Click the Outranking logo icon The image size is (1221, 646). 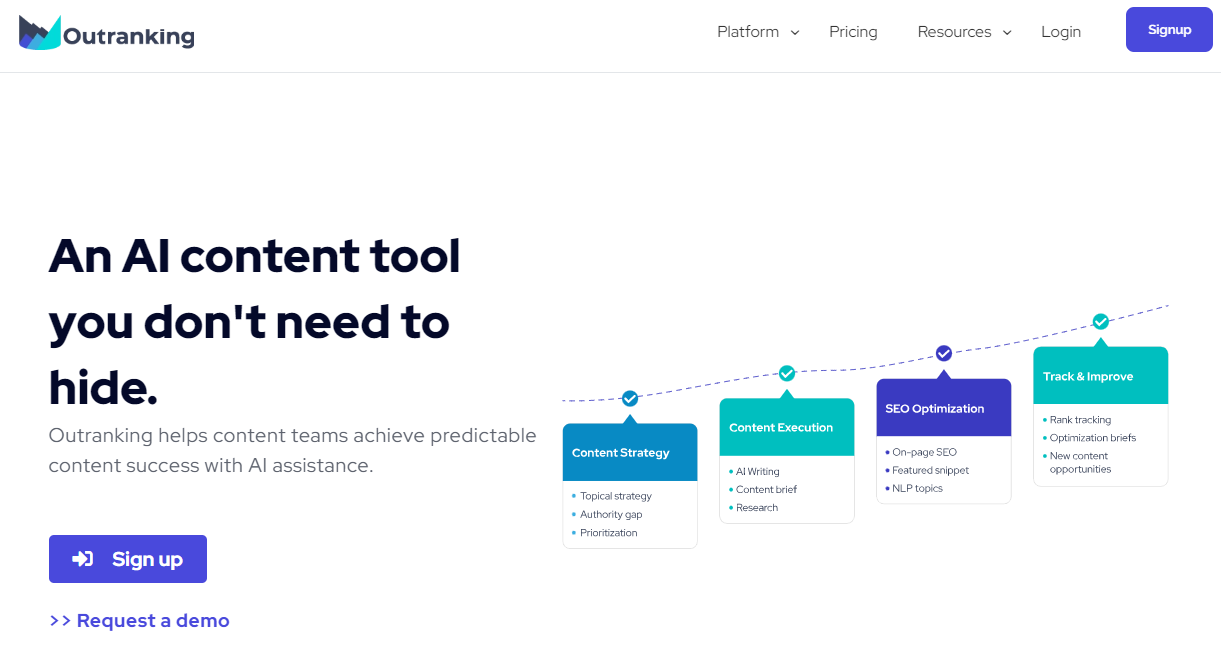pos(40,33)
